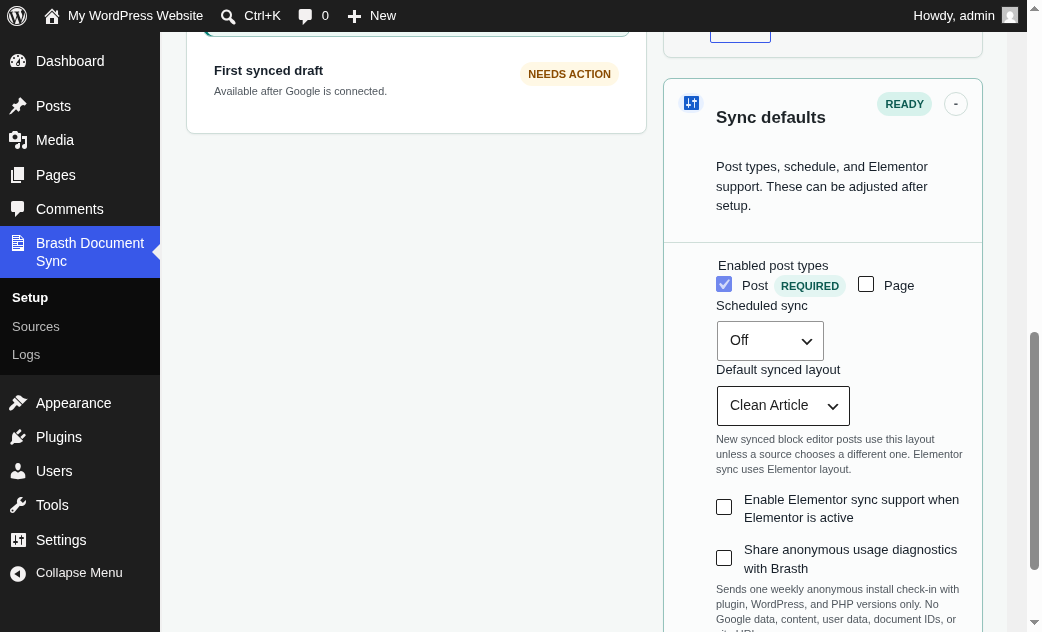Click the Plugins plug icon
The height and width of the screenshot is (632, 1042).
(x=18, y=437)
